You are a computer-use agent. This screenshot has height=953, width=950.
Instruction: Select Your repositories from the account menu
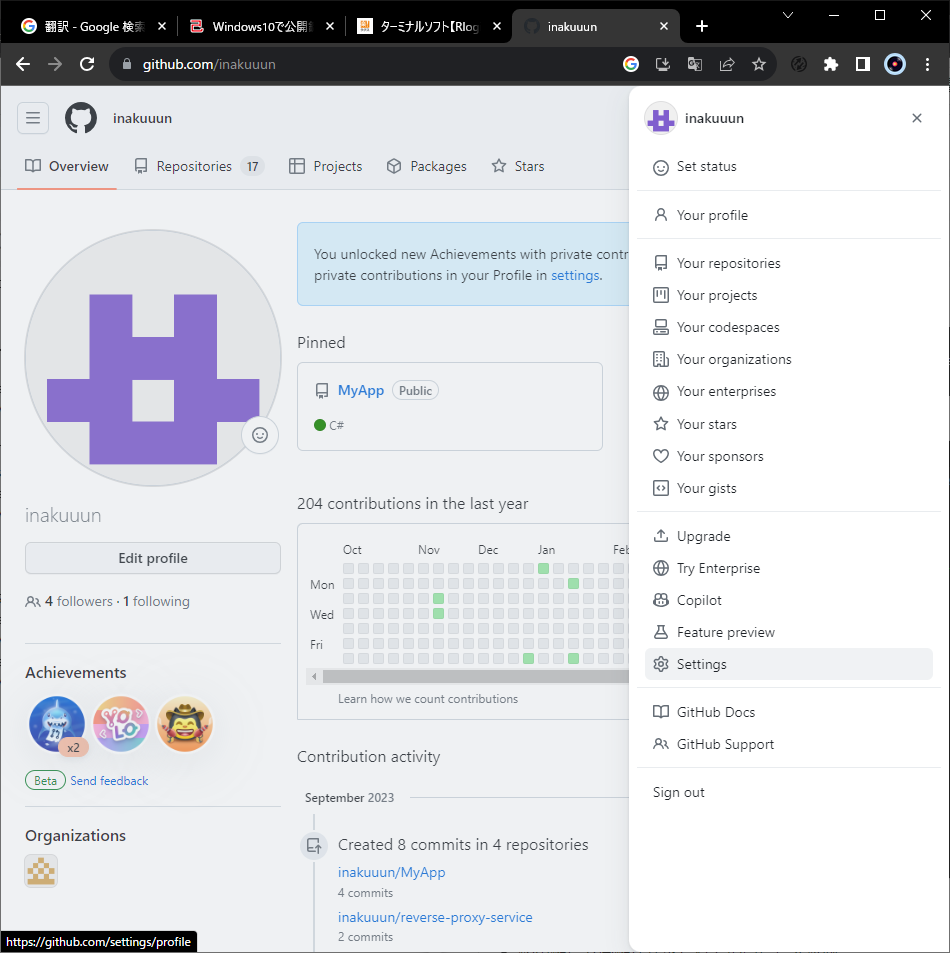tap(729, 262)
